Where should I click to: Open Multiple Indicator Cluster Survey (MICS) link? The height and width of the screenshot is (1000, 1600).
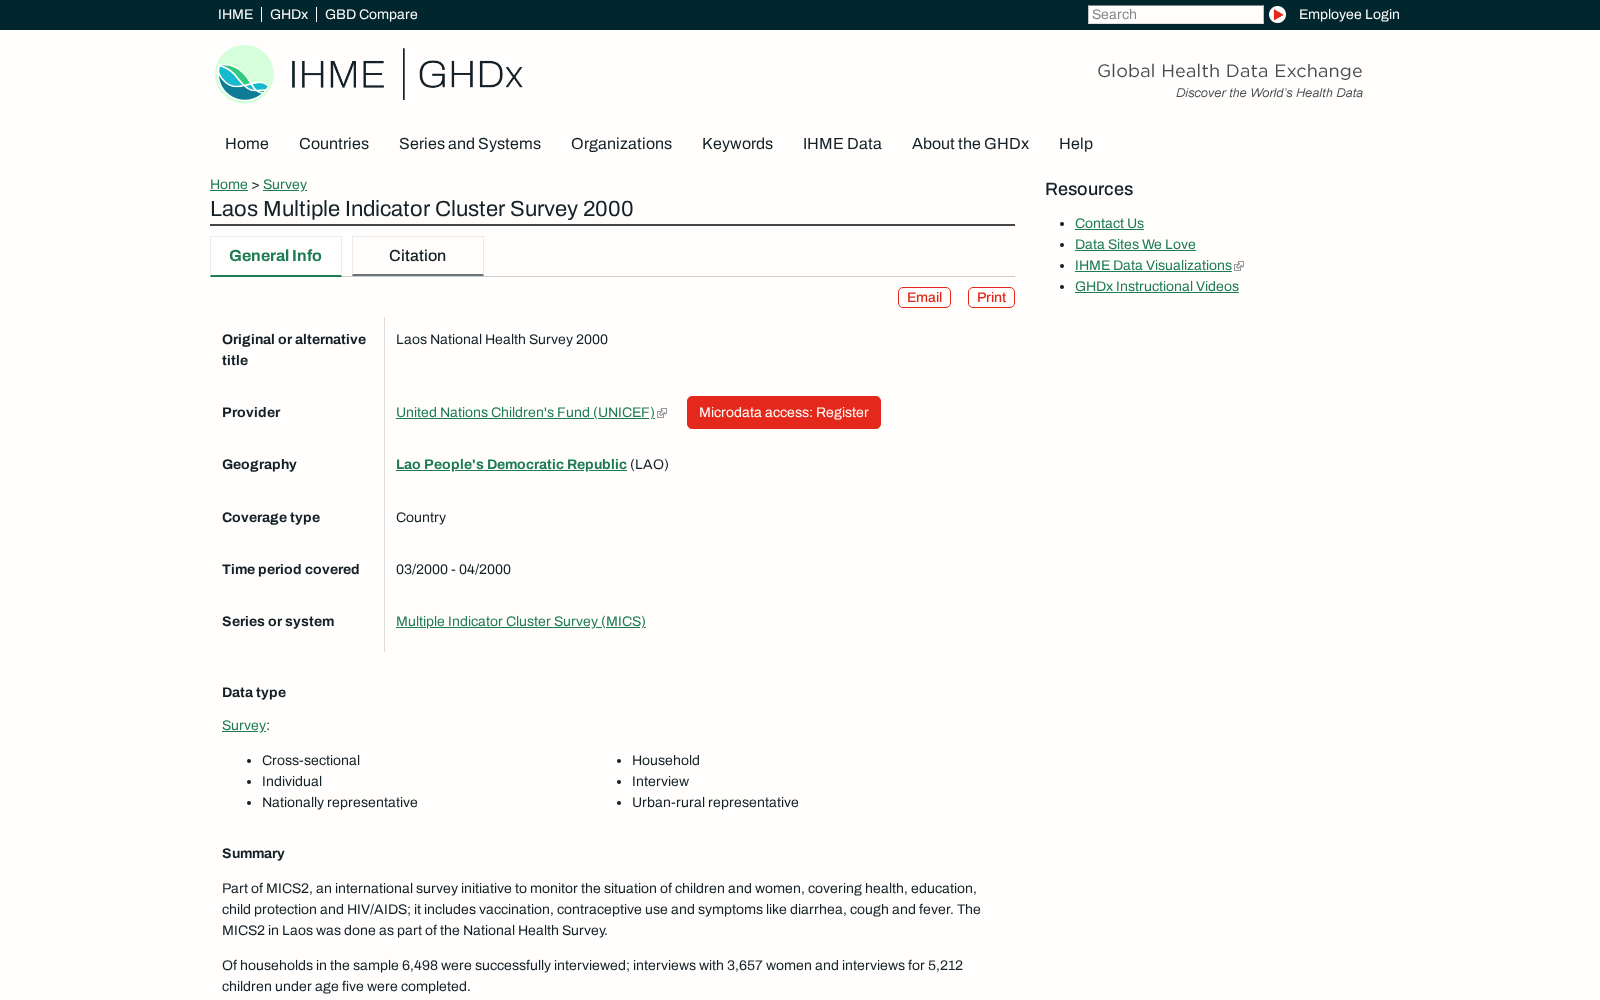(x=521, y=621)
